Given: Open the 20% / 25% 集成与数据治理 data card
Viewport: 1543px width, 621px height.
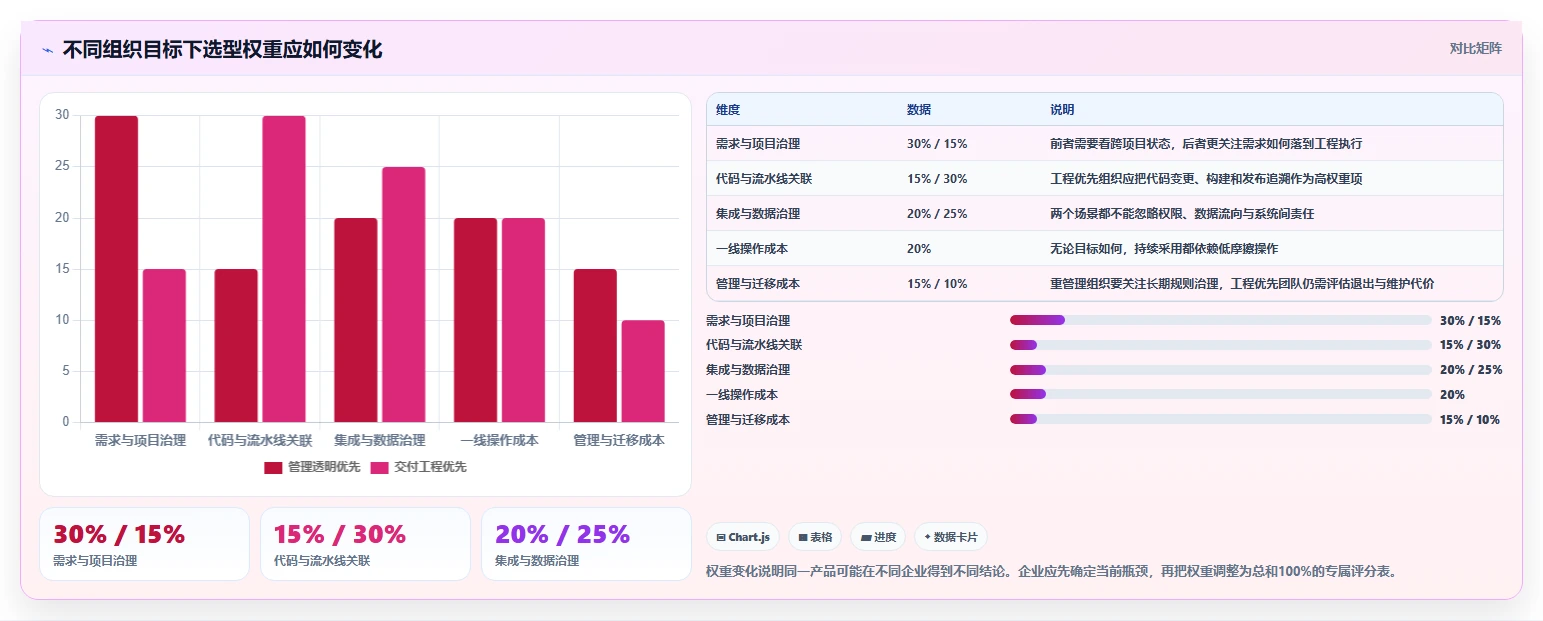Looking at the screenshot, I should click(x=586, y=544).
